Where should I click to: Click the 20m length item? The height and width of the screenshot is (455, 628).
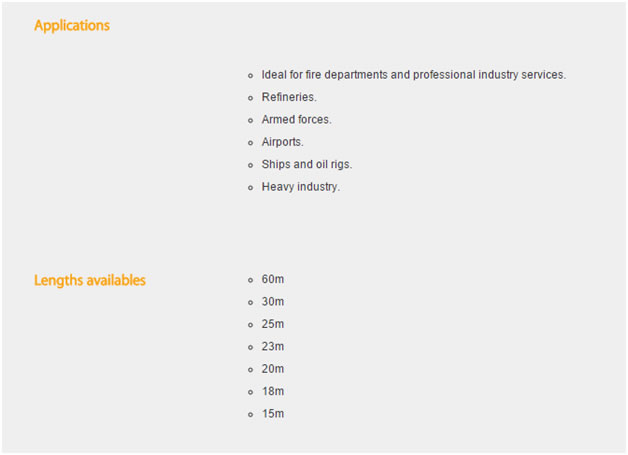point(273,369)
